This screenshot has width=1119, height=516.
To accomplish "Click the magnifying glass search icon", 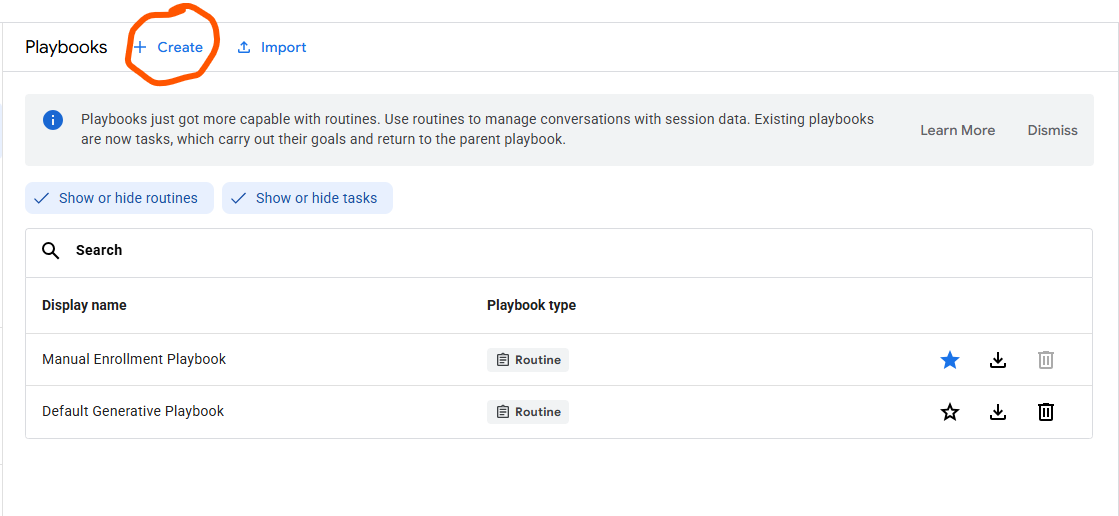I will click(x=51, y=250).
